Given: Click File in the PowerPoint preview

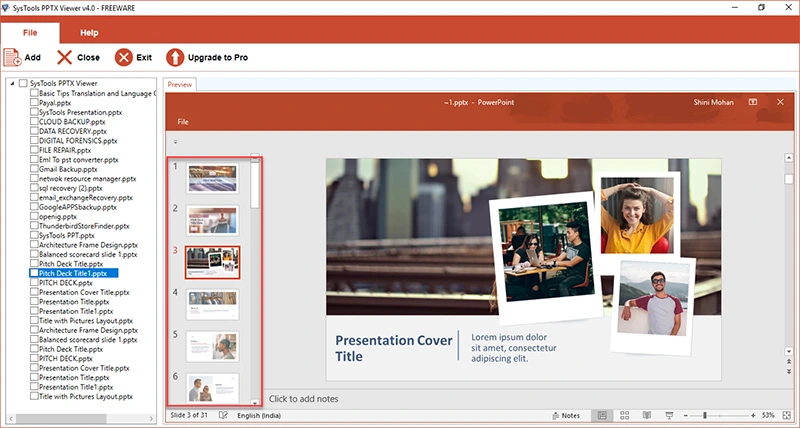Looking at the screenshot, I should click(183, 121).
